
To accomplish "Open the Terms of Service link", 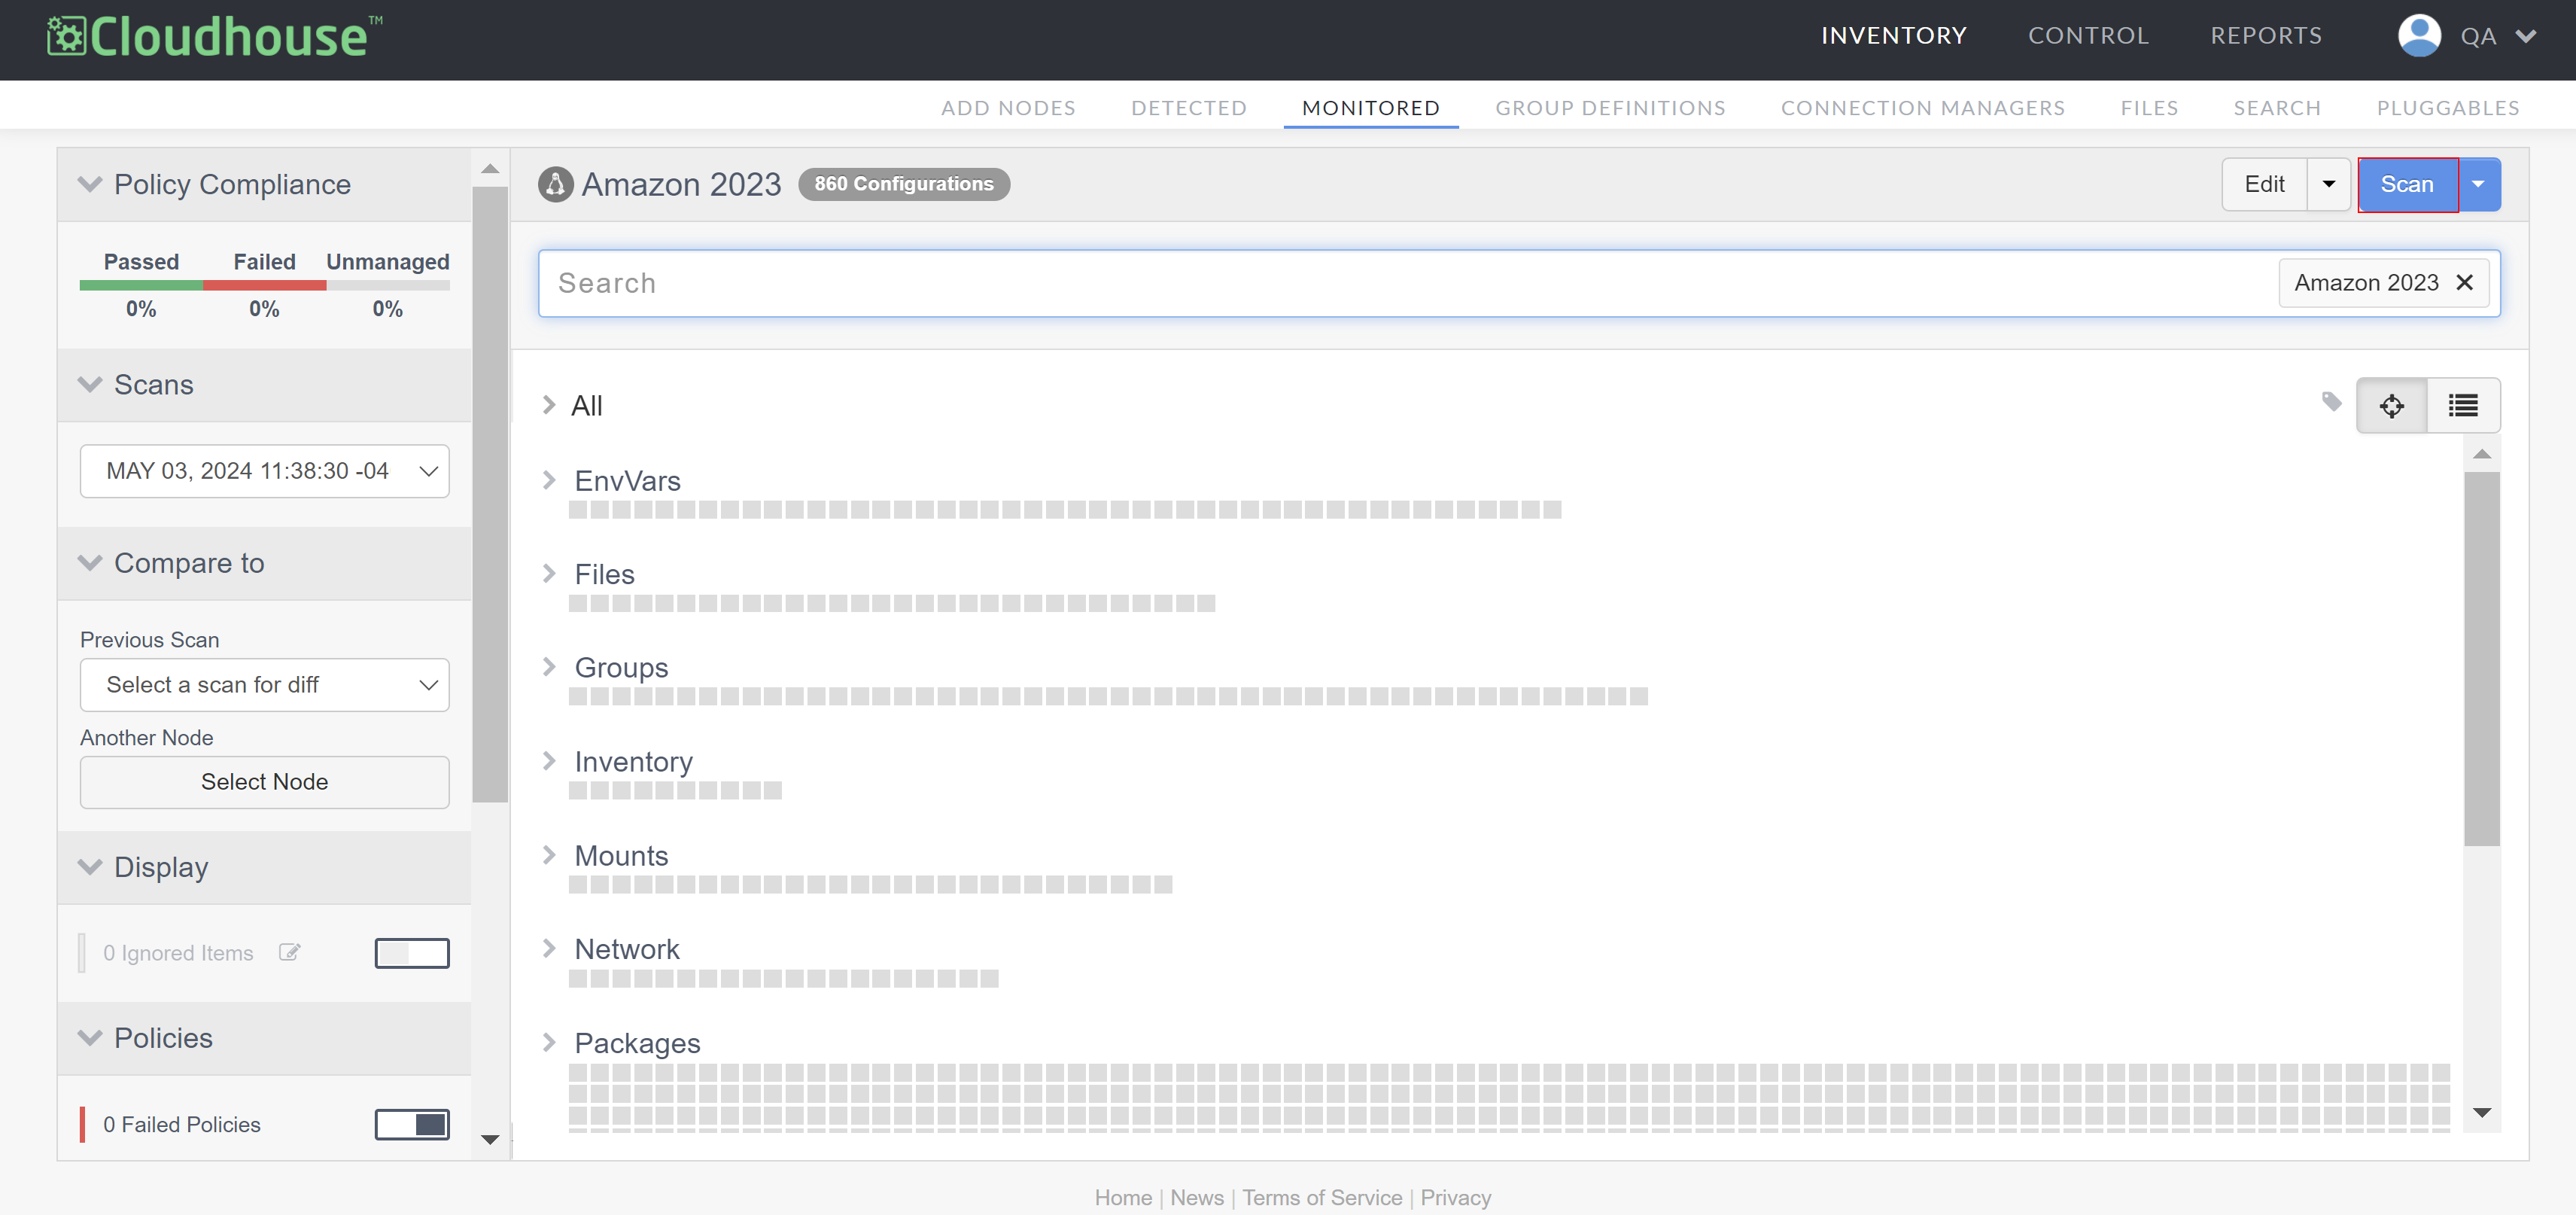I will (1322, 1198).
